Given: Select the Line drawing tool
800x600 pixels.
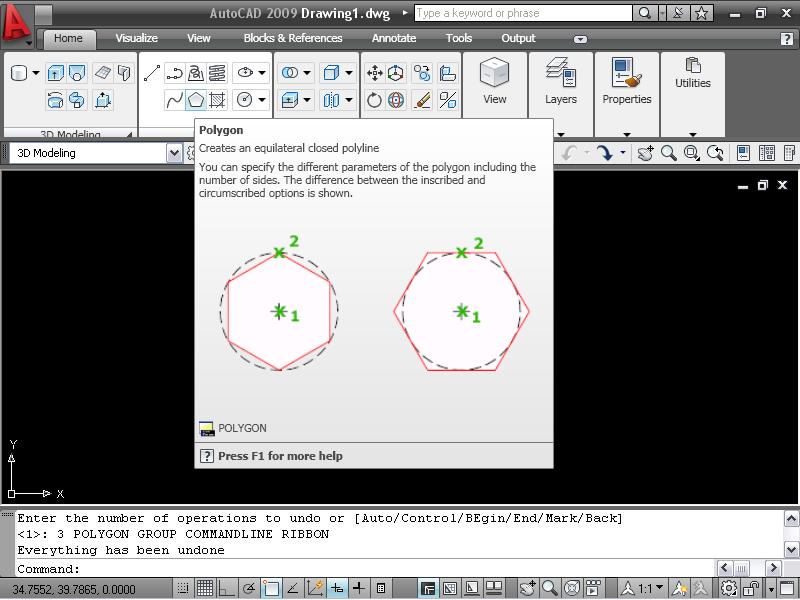Looking at the screenshot, I should [152, 73].
